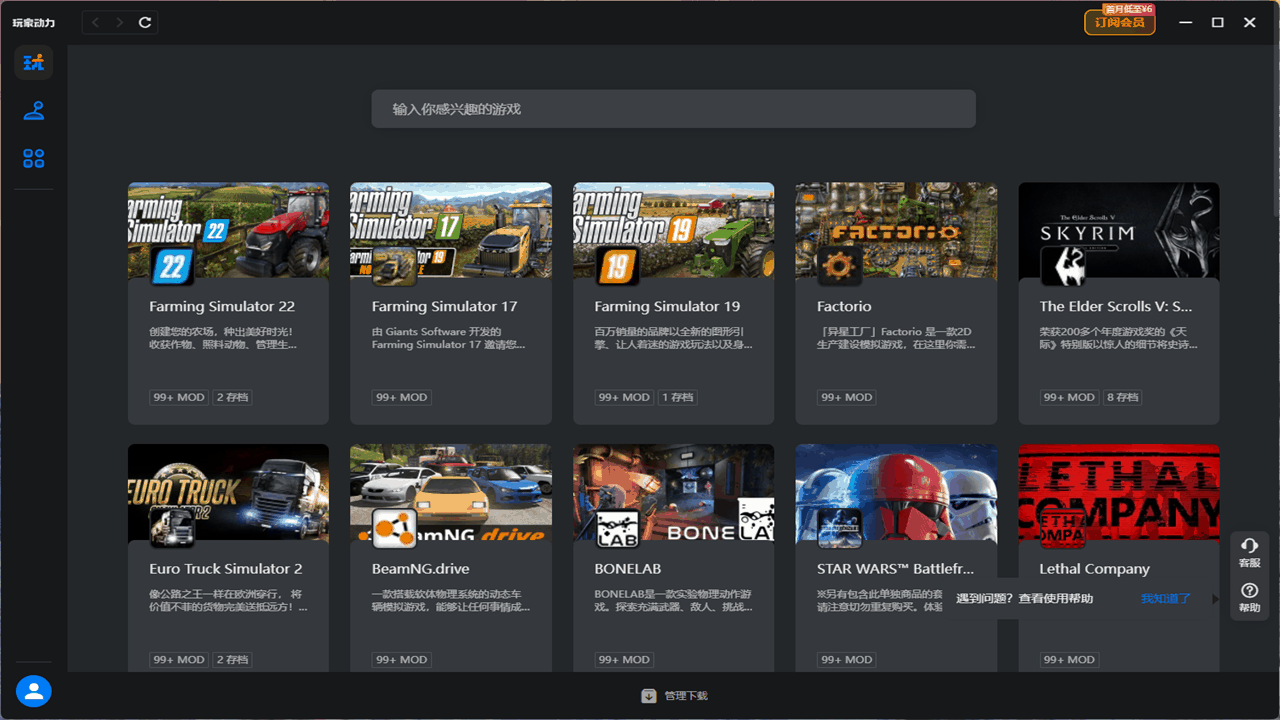Go back with the left arrow
The height and width of the screenshot is (720, 1280).
tap(96, 22)
